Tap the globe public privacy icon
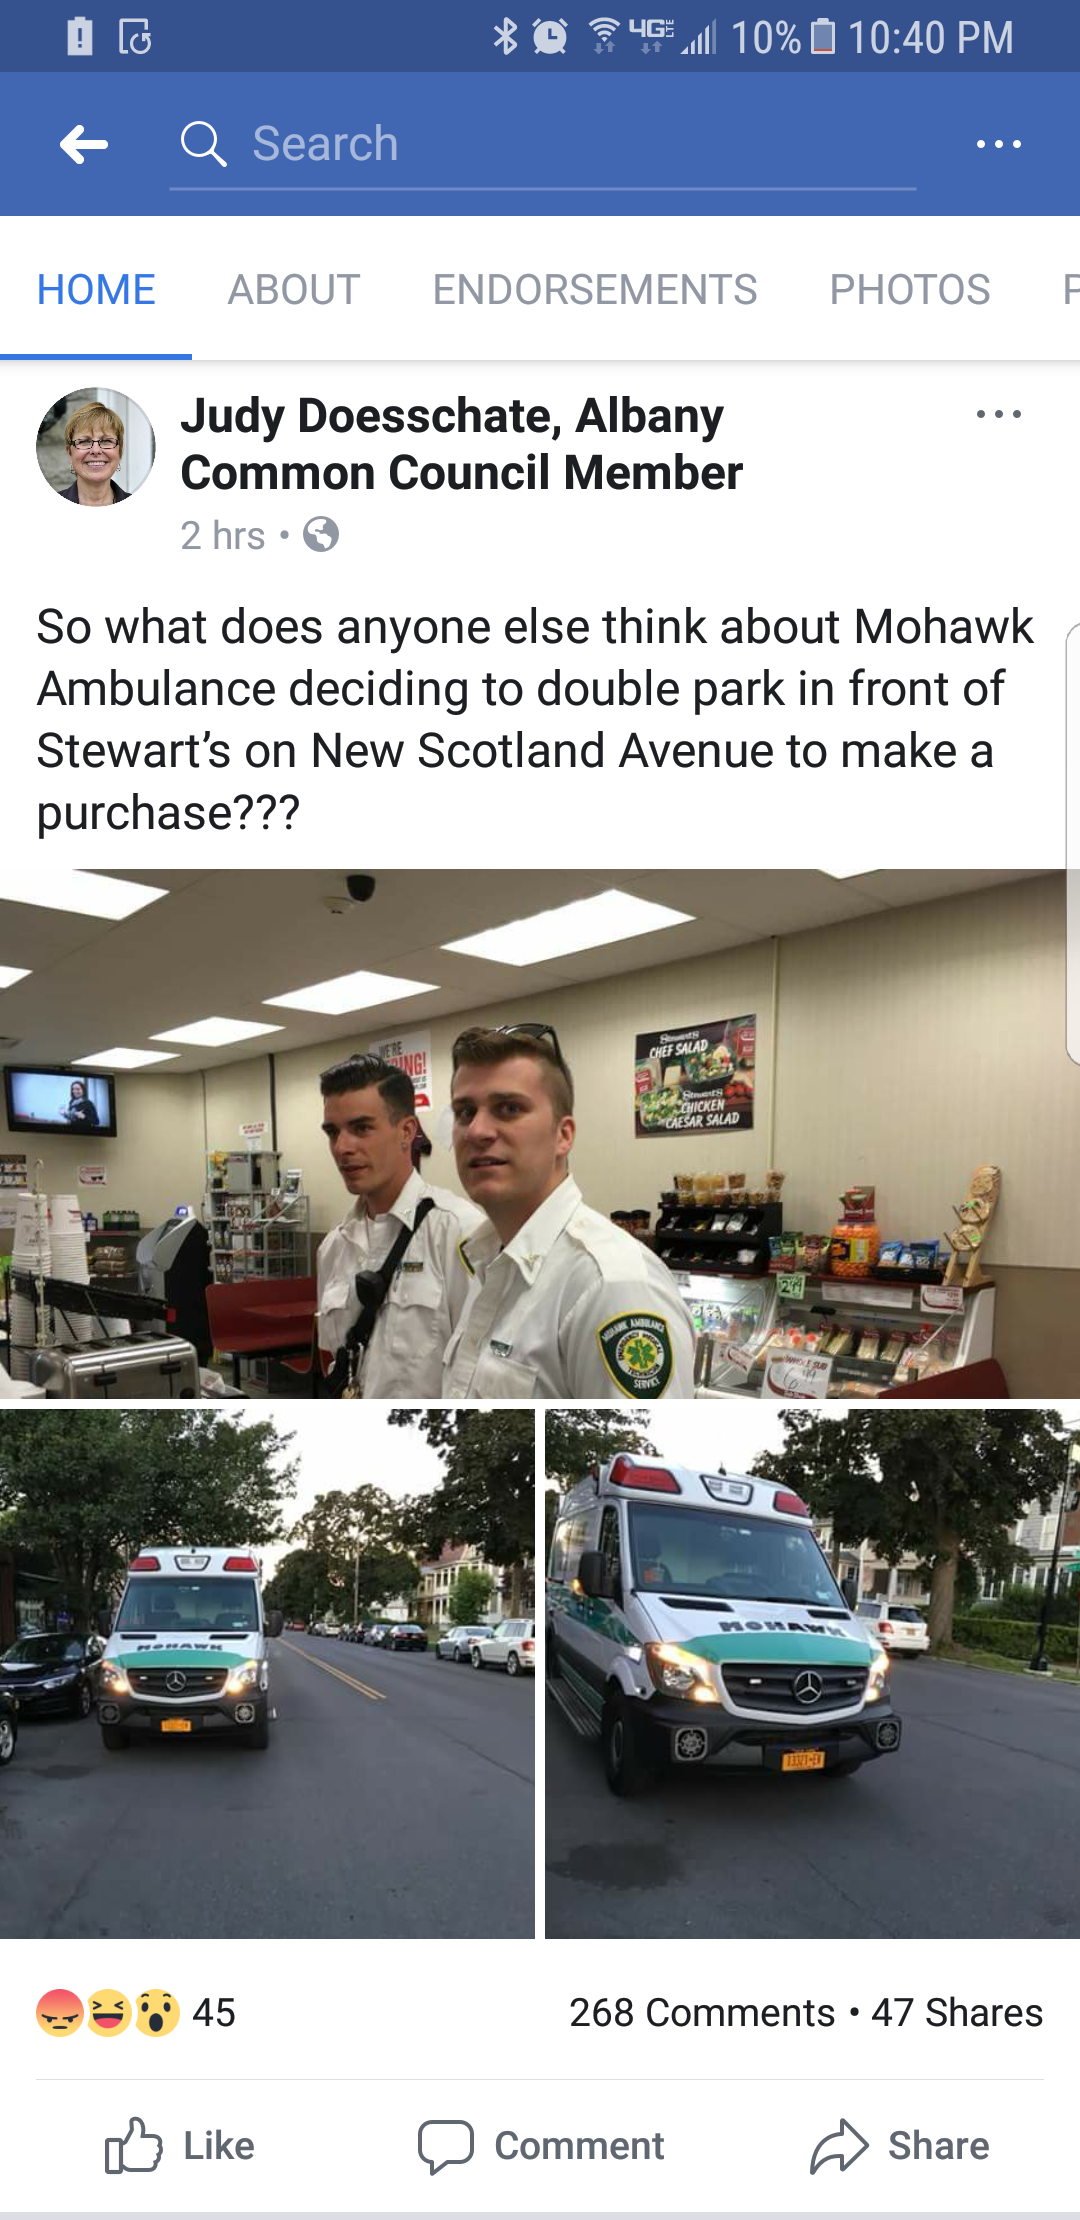 click(321, 535)
